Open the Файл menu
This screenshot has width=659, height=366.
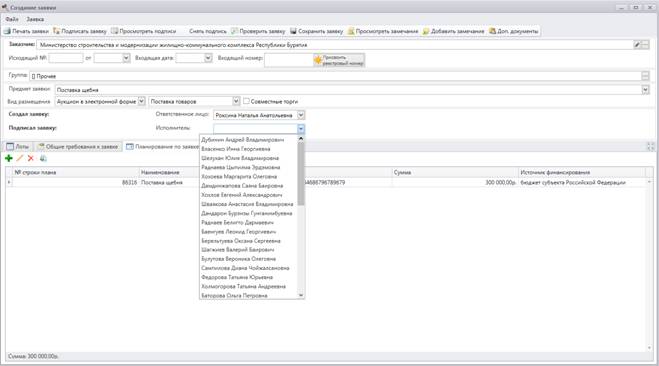pos(12,19)
